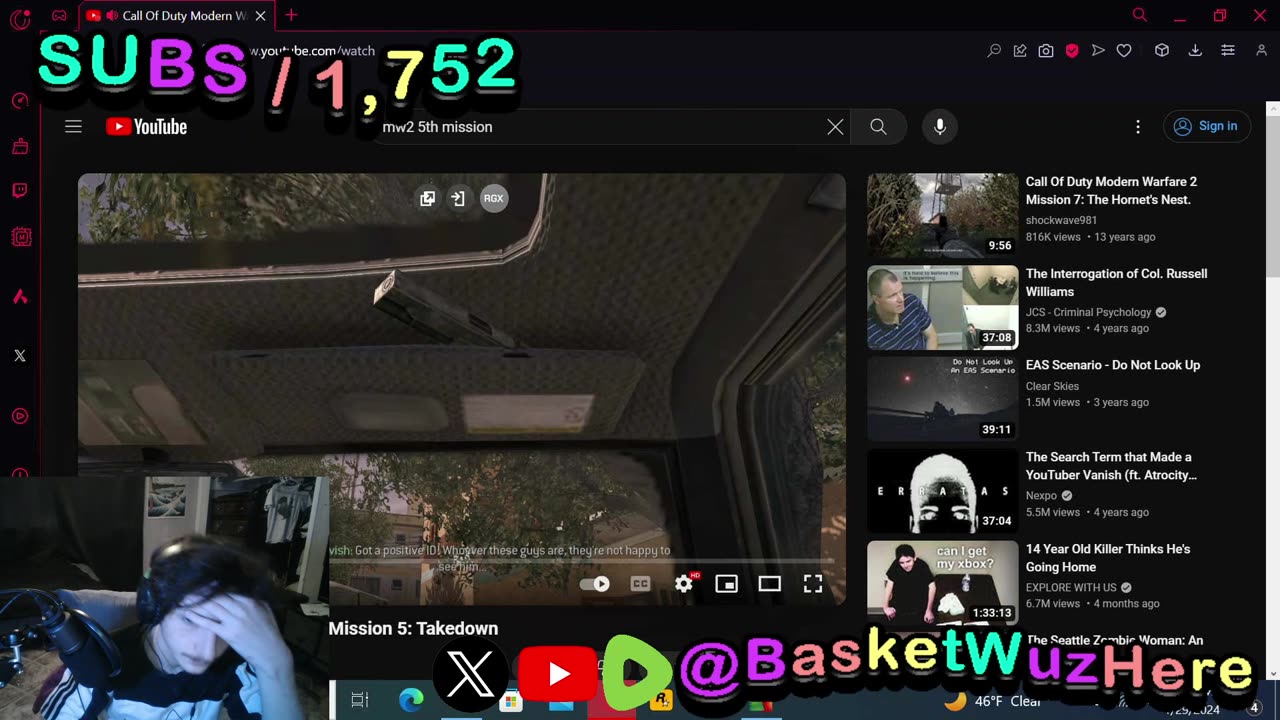Open YouTube three-dot settings menu
Image resolution: width=1280 pixels, height=720 pixels.
pos(1138,127)
